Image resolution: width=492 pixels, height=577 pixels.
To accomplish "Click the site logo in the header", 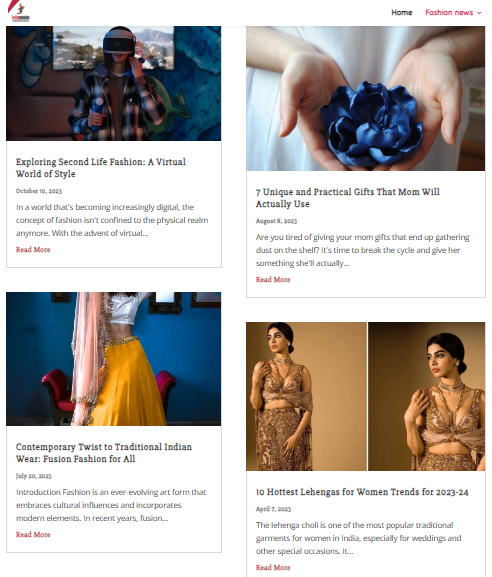I will pyautogui.click(x=19, y=12).
